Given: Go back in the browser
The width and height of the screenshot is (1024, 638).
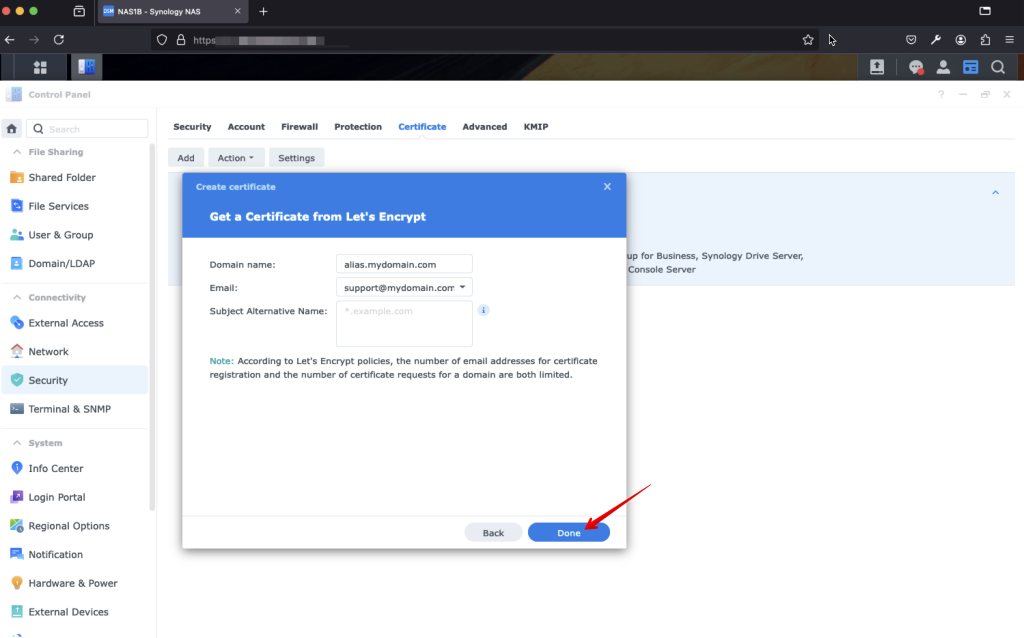Looking at the screenshot, I should (x=10, y=40).
